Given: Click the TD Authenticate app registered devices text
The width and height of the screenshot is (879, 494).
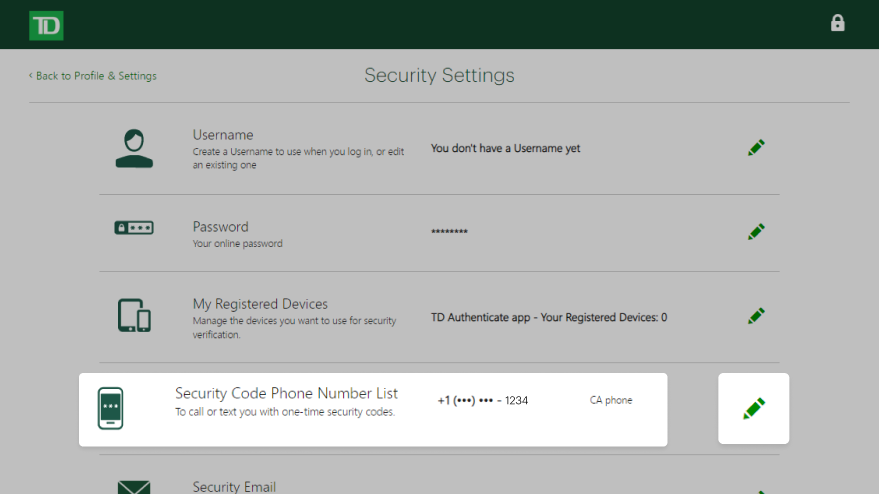Looking at the screenshot, I should pos(548,318).
